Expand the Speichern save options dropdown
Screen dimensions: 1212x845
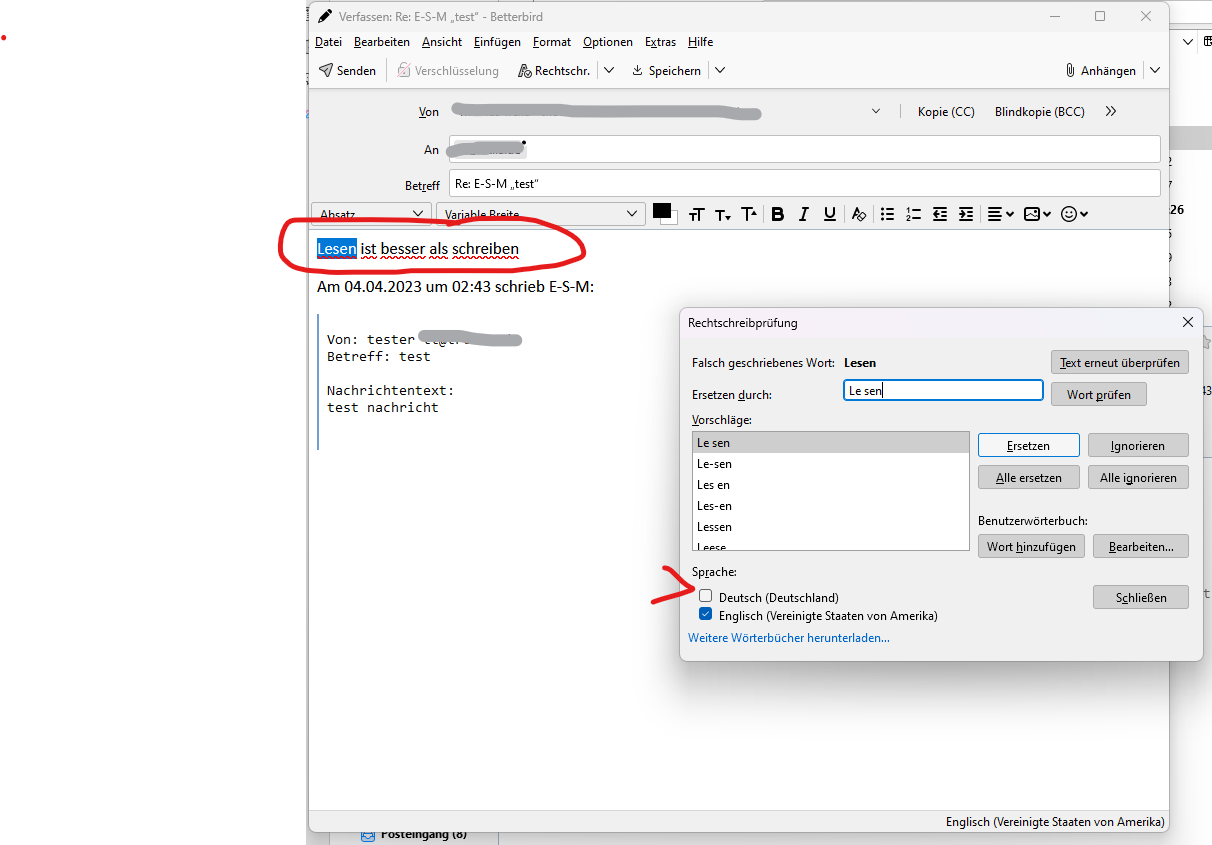click(x=718, y=70)
